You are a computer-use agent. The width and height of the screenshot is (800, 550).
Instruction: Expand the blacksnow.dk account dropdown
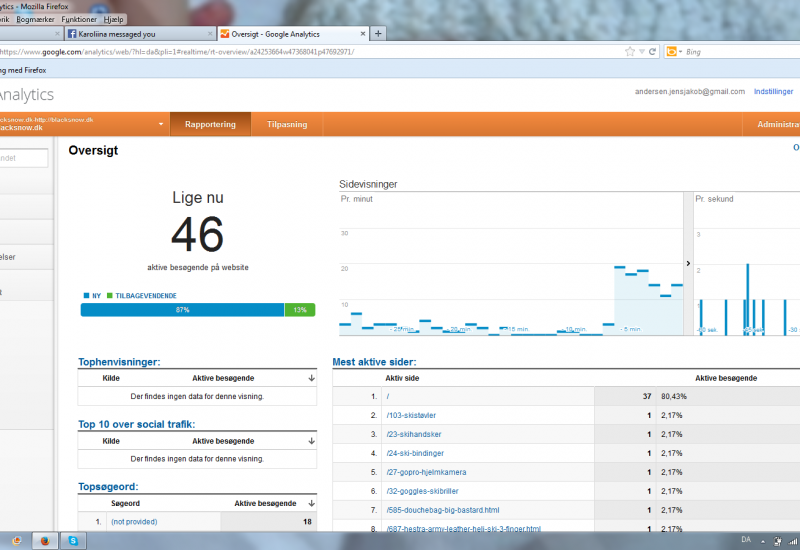click(161, 125)
